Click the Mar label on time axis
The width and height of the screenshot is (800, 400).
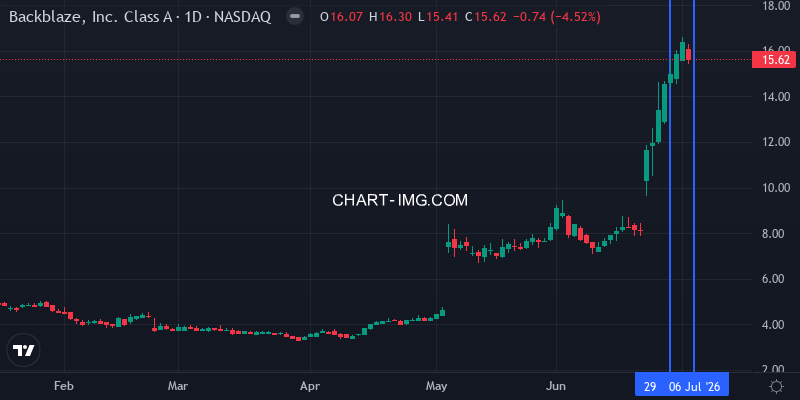click(178, 386)
